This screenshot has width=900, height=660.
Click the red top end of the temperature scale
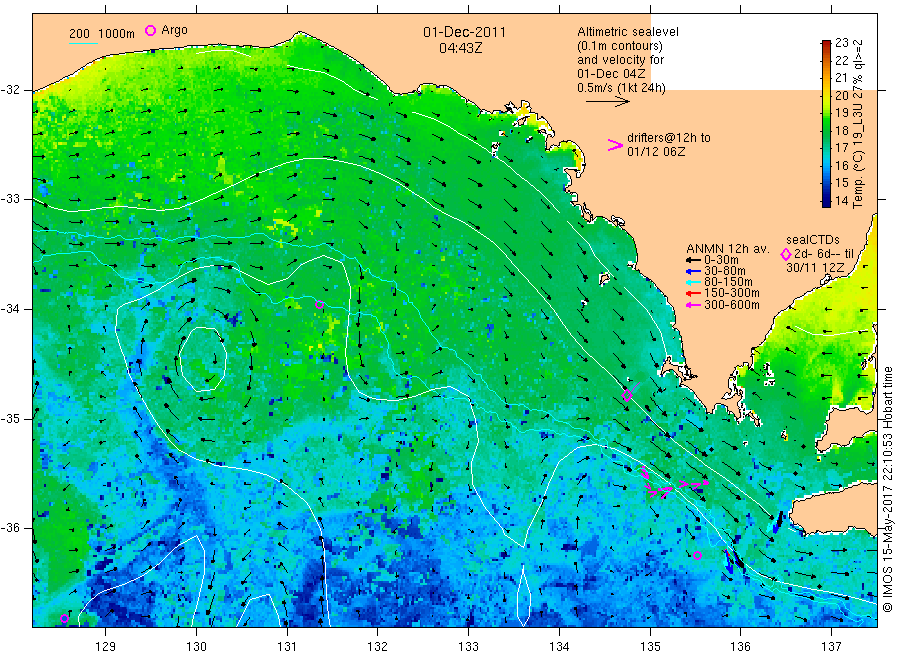(x=826, y=44)
